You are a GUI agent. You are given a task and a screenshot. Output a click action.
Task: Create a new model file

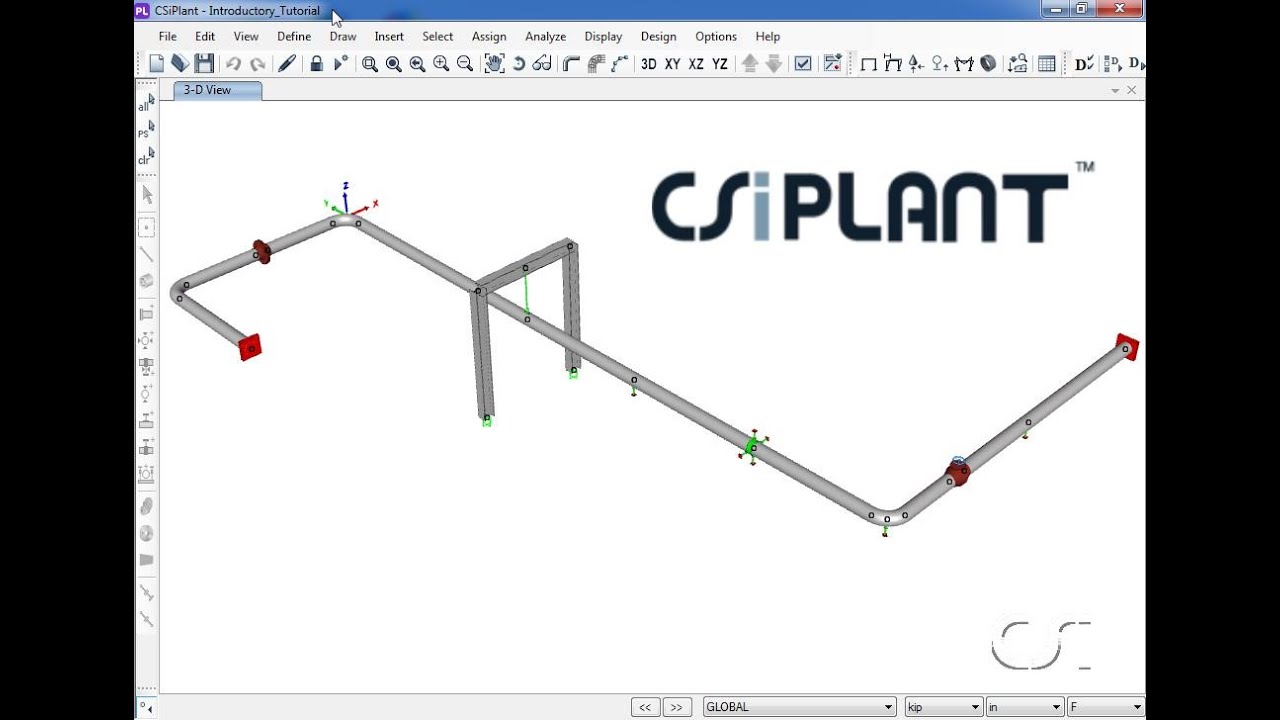click(x=156, y=64)
